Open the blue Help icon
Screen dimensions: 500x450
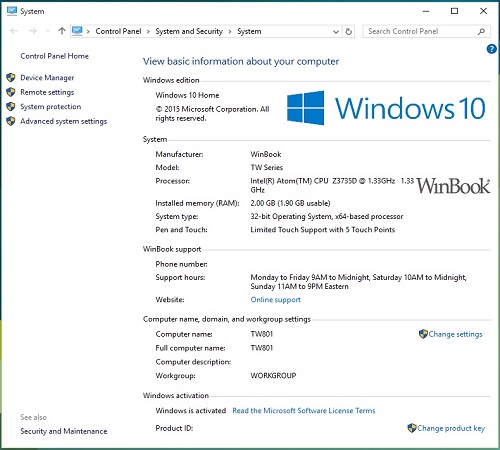[491, 49]
